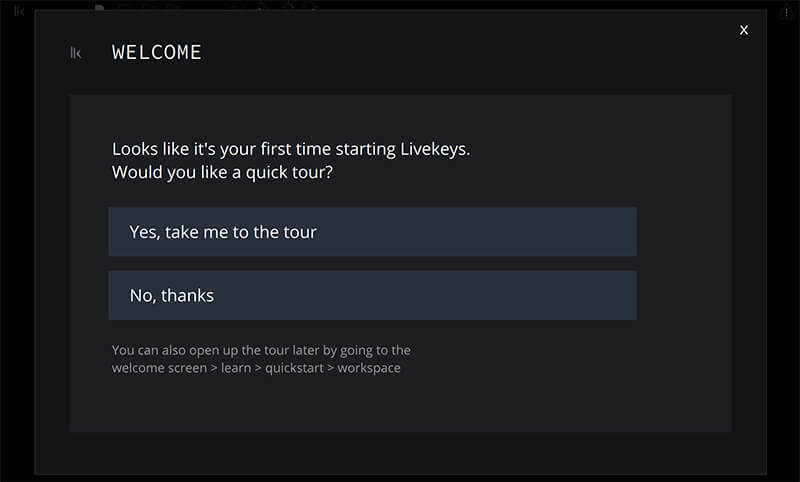
Task: Start the quick tour of Livekeys
Action: tap(372, 232)
